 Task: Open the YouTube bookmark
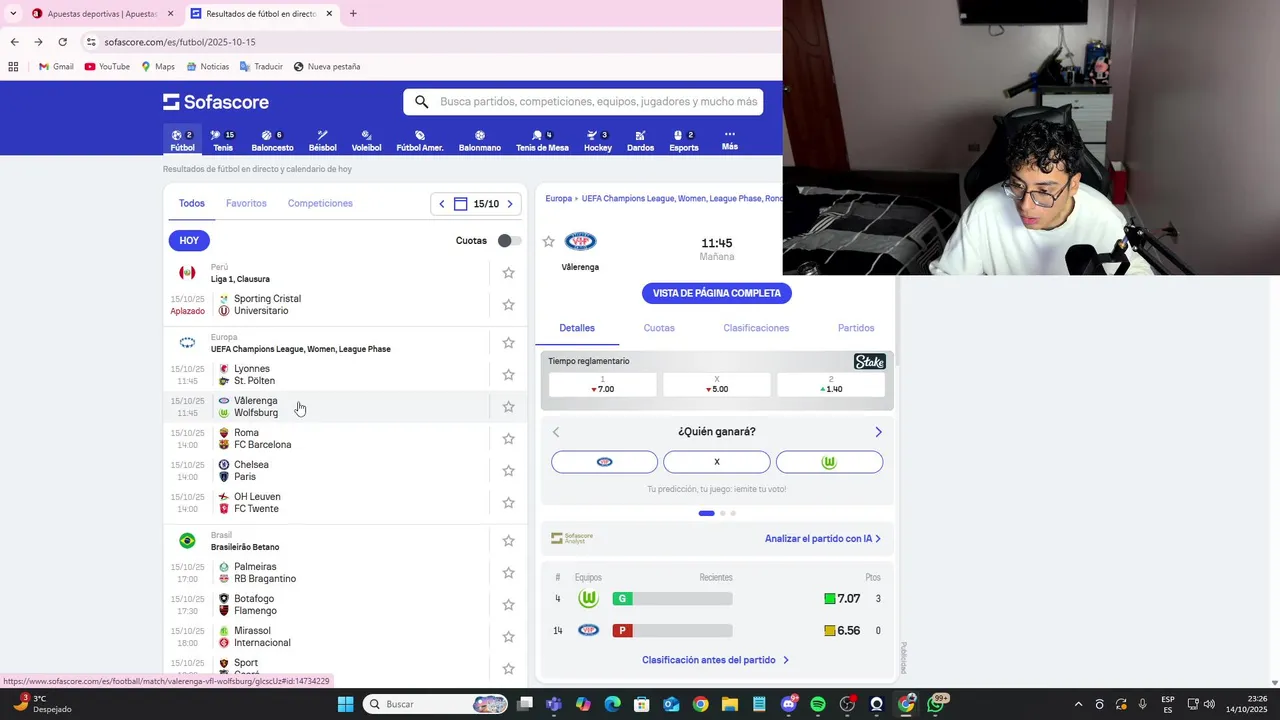107,67
